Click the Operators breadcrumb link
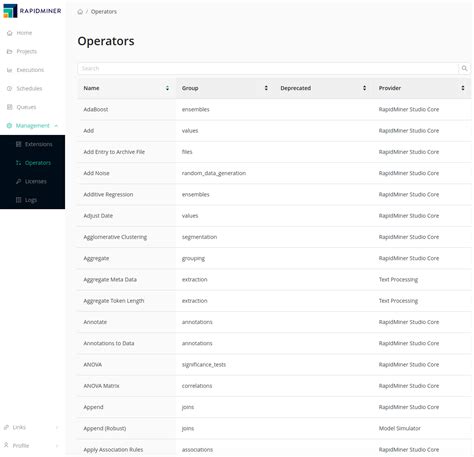The width and height of the screenshot is (474, 457). [x=104, y=12]
